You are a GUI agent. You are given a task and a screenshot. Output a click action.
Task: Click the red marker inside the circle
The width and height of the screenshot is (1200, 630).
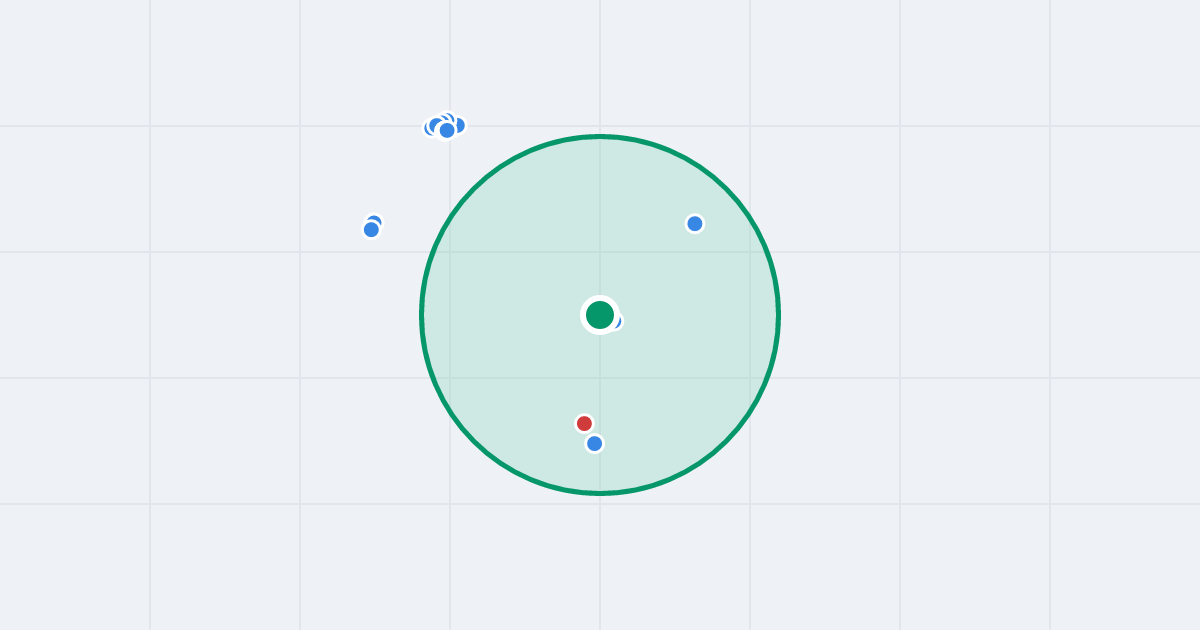point(585,424)
